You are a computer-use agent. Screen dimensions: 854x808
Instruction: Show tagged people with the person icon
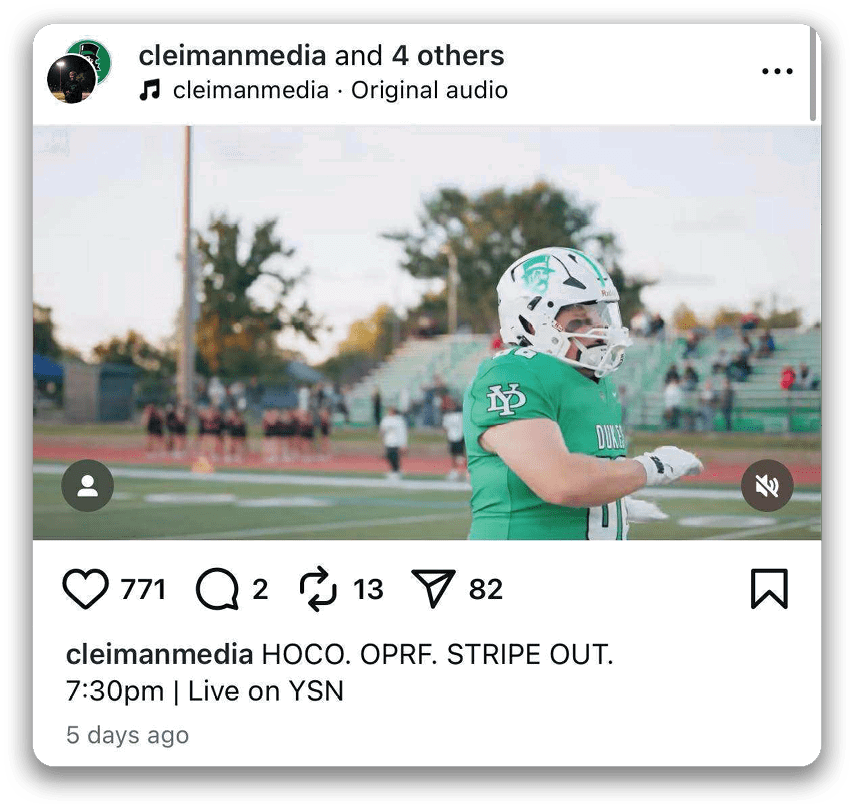[88, 485]
